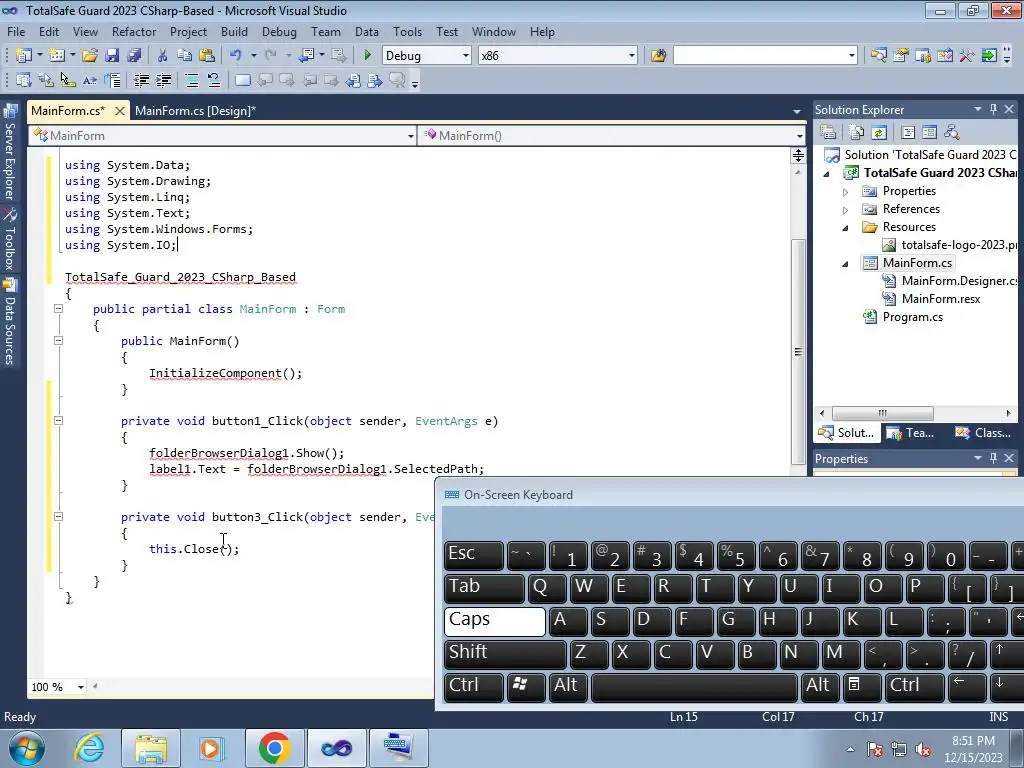Pin the Properties panel
Viewport: 1024px width, 768px height.
click(x=993, y=458)
